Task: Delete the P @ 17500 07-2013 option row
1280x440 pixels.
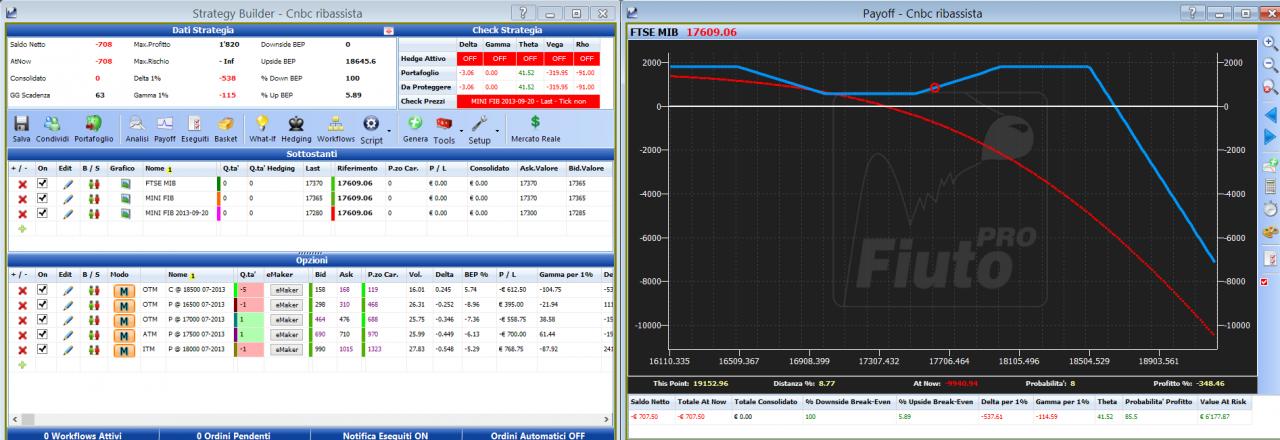Action: 22,335
